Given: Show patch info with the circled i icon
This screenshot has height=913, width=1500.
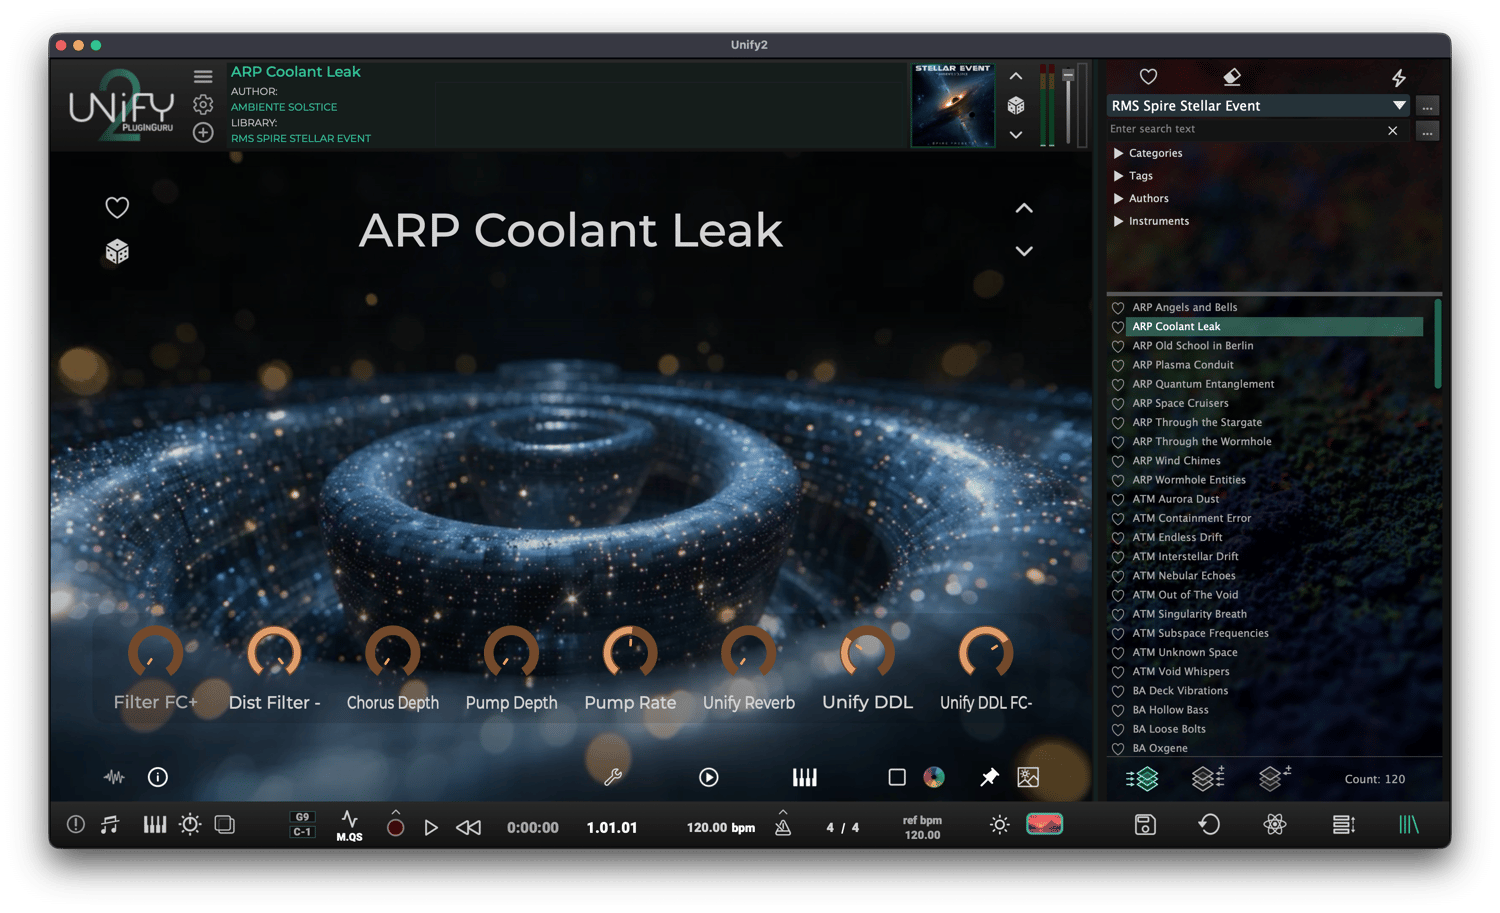Looking at the screenshot, I should click(158, 777).
